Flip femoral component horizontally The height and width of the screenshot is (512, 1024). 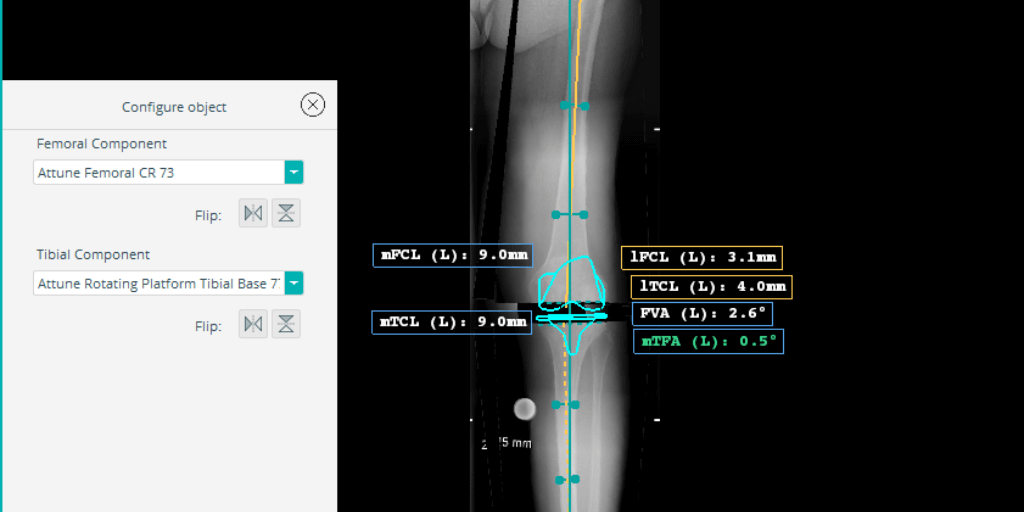point(253,213)
